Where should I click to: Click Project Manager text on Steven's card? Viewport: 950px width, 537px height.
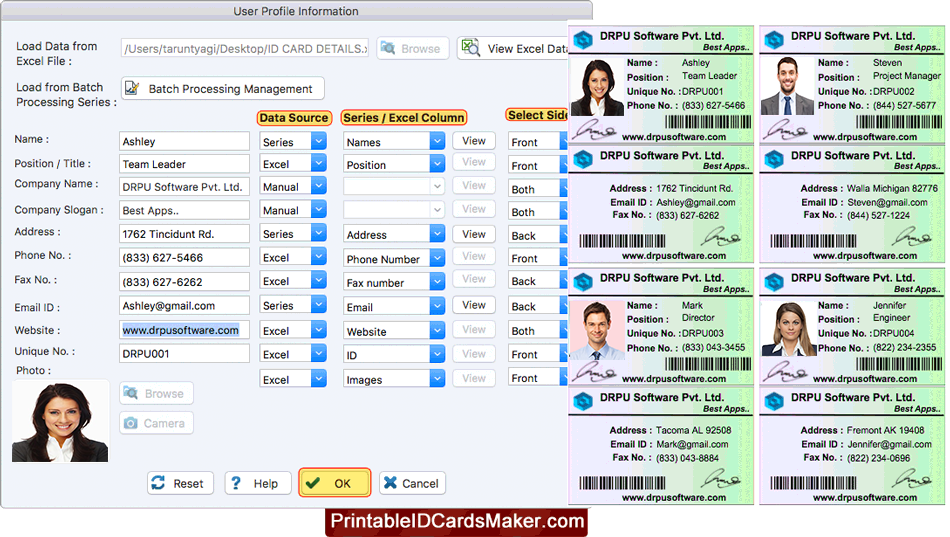(x=907, y=76)
